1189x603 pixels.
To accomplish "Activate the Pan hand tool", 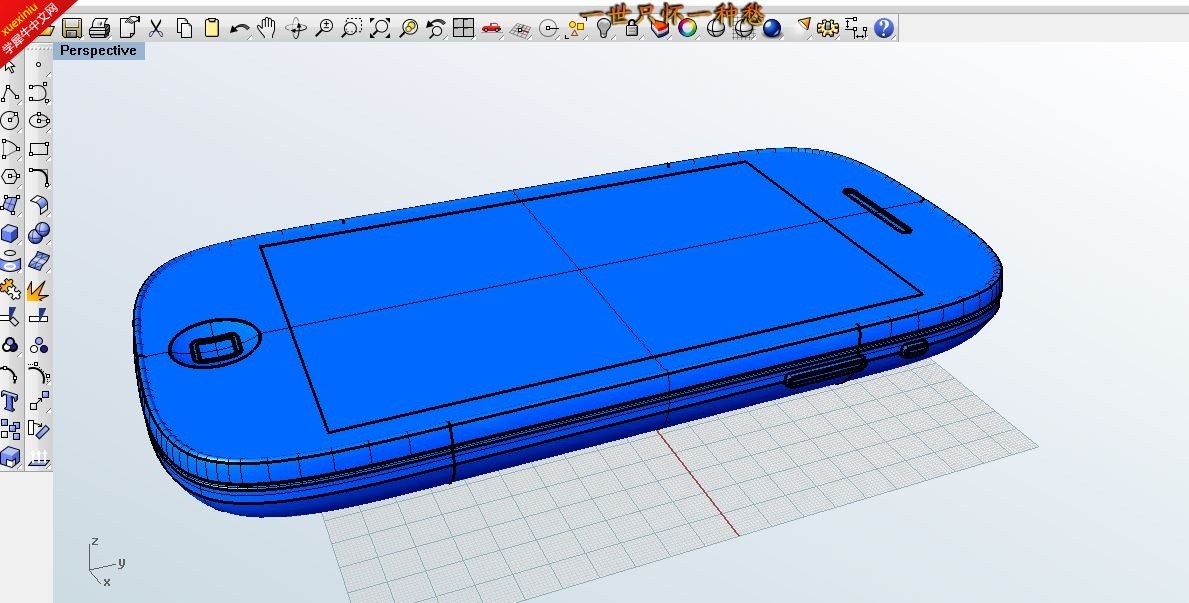I will click(x=266, y=29).
